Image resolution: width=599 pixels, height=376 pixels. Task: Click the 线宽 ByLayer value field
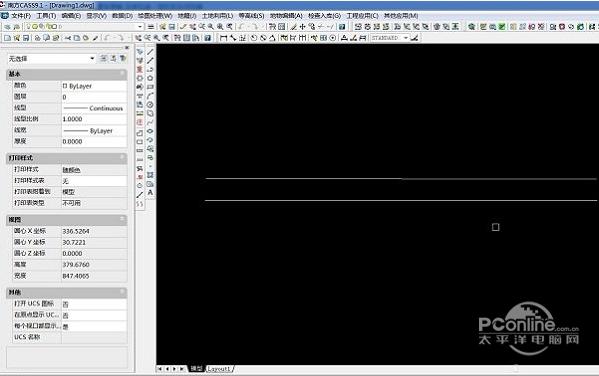click(x=94, y=130)
